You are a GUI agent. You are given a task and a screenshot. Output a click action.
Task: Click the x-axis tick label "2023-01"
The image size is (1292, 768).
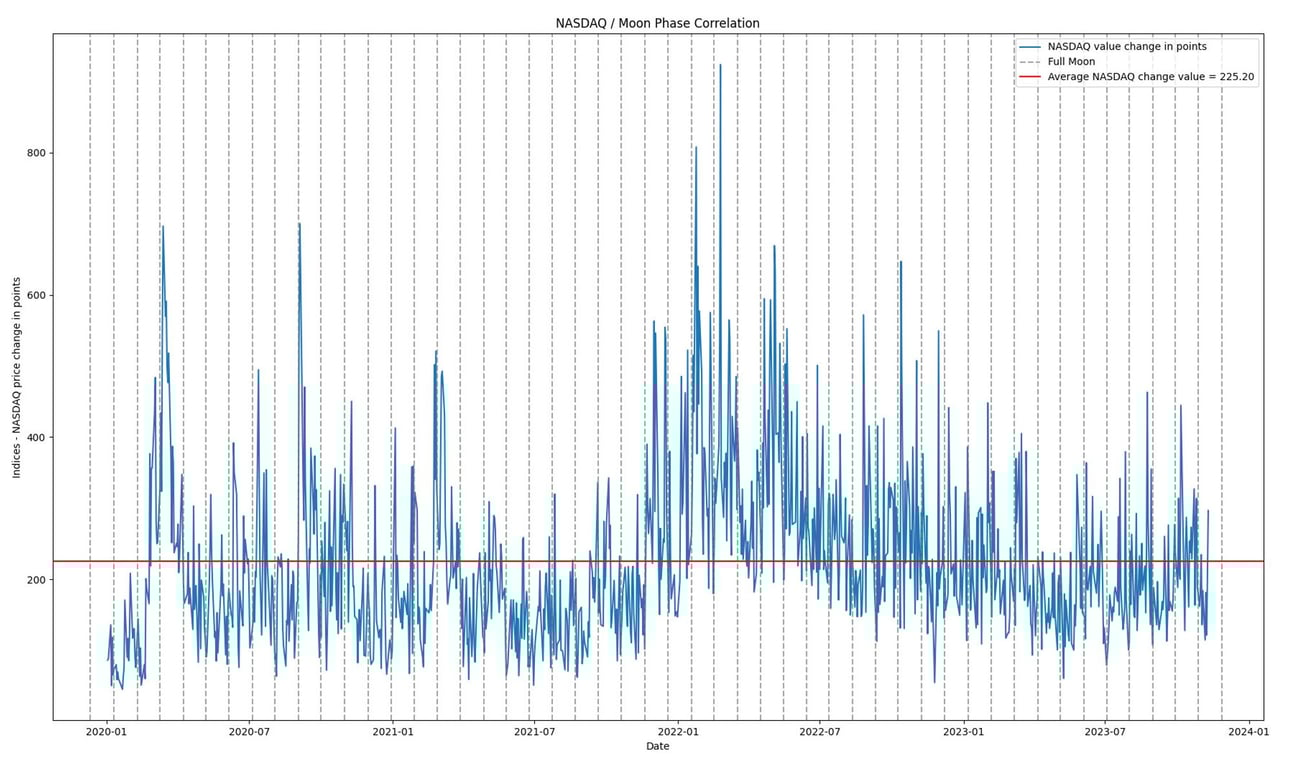(965, 731)
